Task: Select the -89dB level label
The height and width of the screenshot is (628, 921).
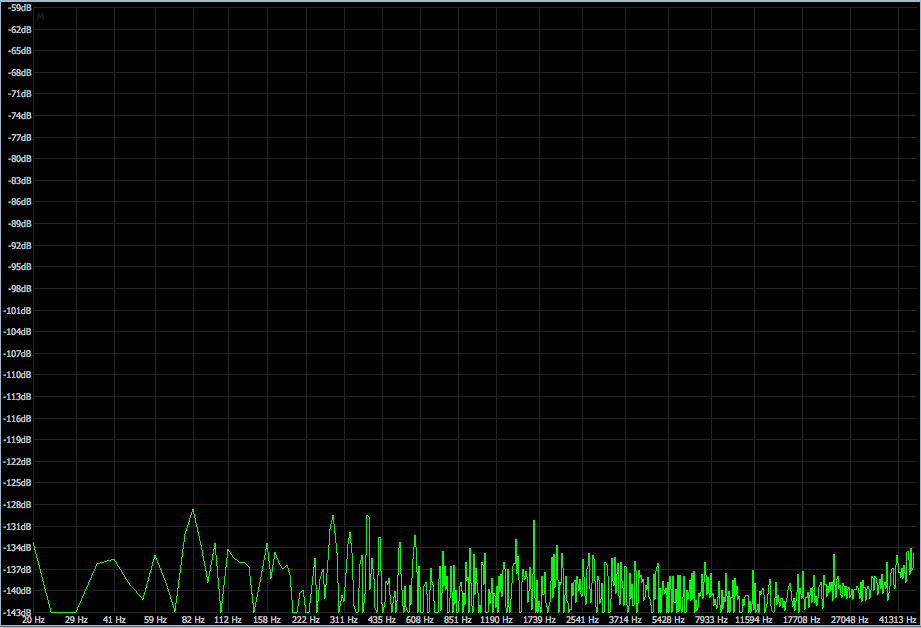Action: pyautogui.click(x=20, y=224)
